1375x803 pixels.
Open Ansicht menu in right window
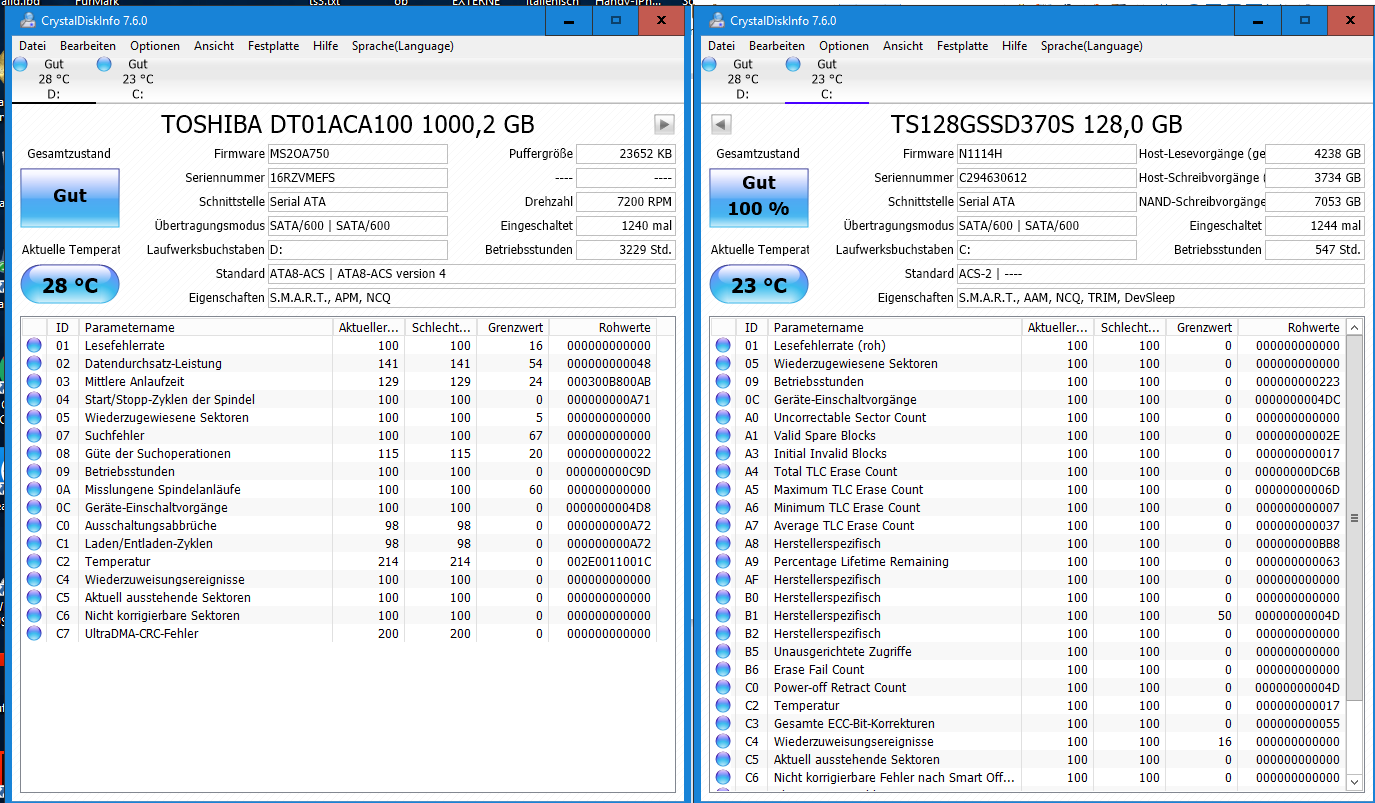[x=903, y=46]
